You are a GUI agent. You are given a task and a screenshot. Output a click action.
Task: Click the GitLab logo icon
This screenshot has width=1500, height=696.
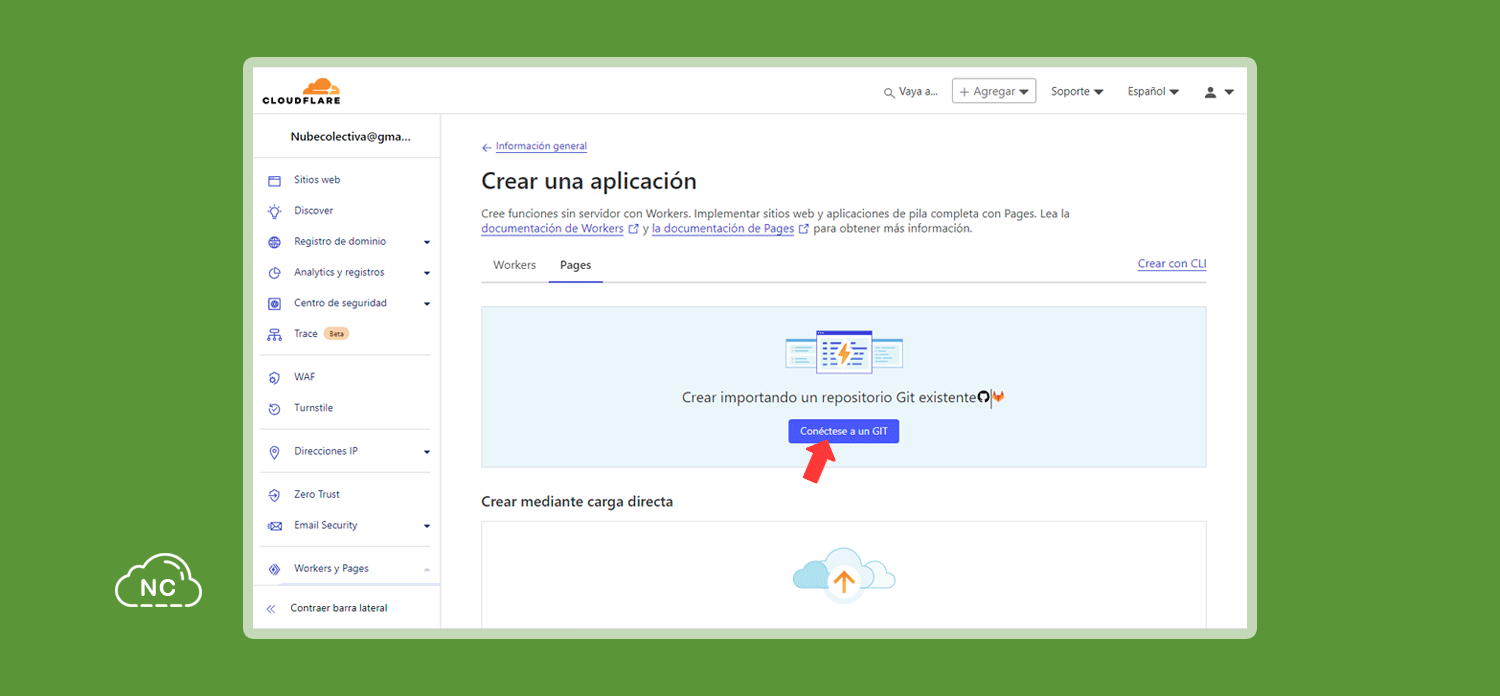[998, 397]
